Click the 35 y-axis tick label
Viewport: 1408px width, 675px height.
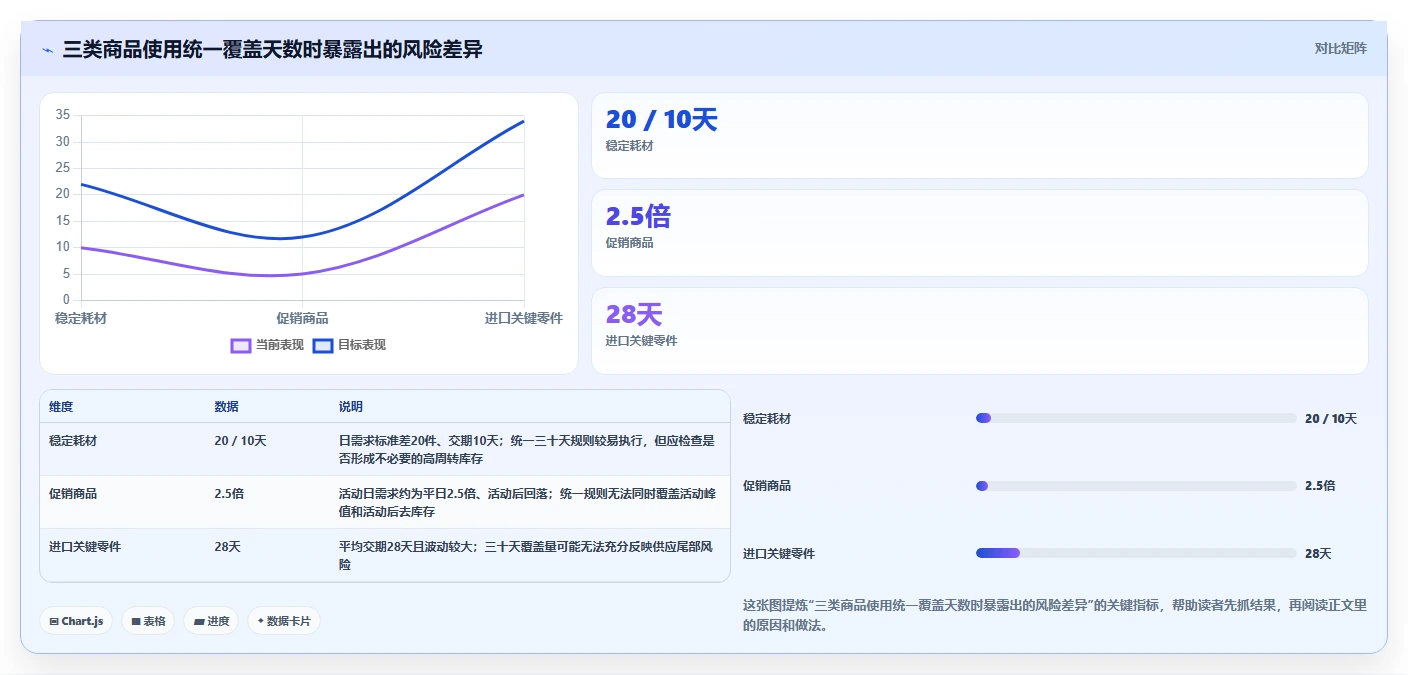coord(62,115)
